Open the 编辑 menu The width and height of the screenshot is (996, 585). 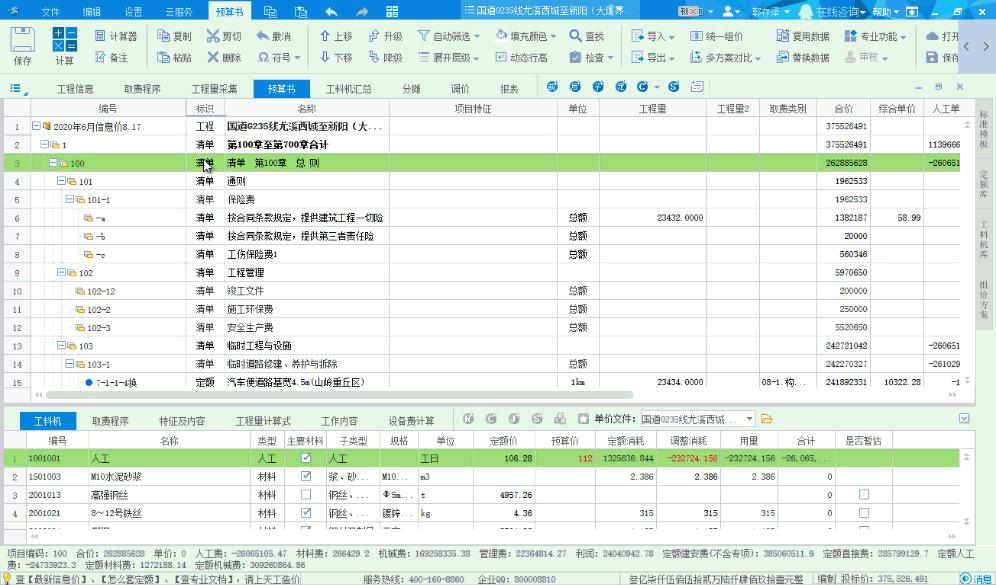[91, 11]
